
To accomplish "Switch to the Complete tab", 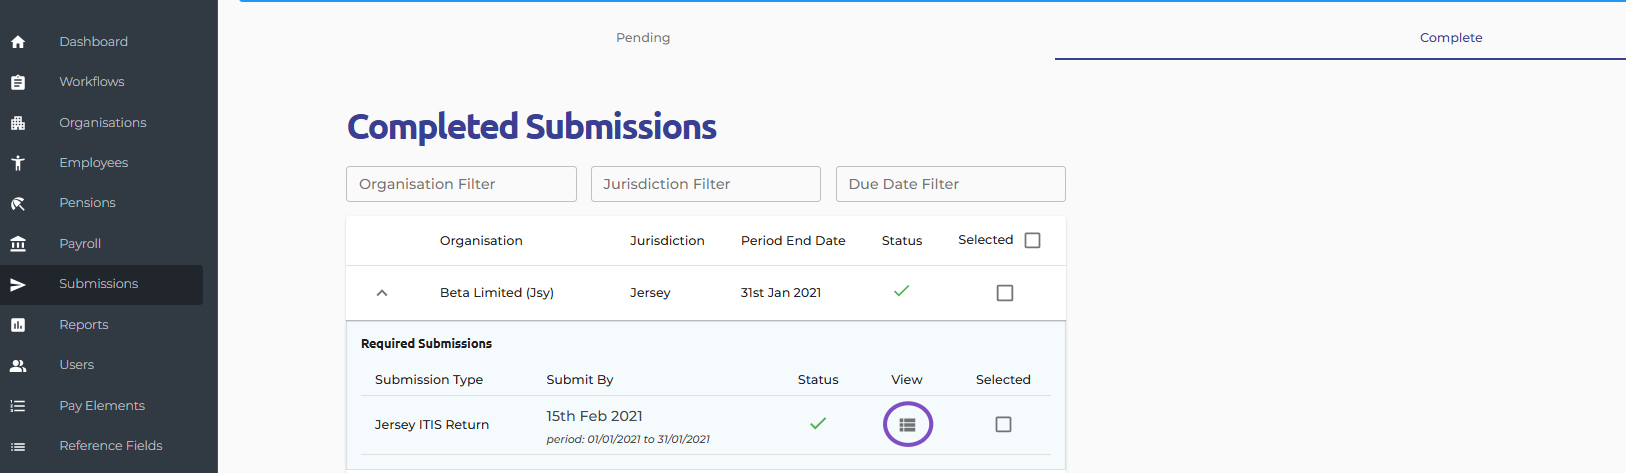I will click(x=1451, y=38).
